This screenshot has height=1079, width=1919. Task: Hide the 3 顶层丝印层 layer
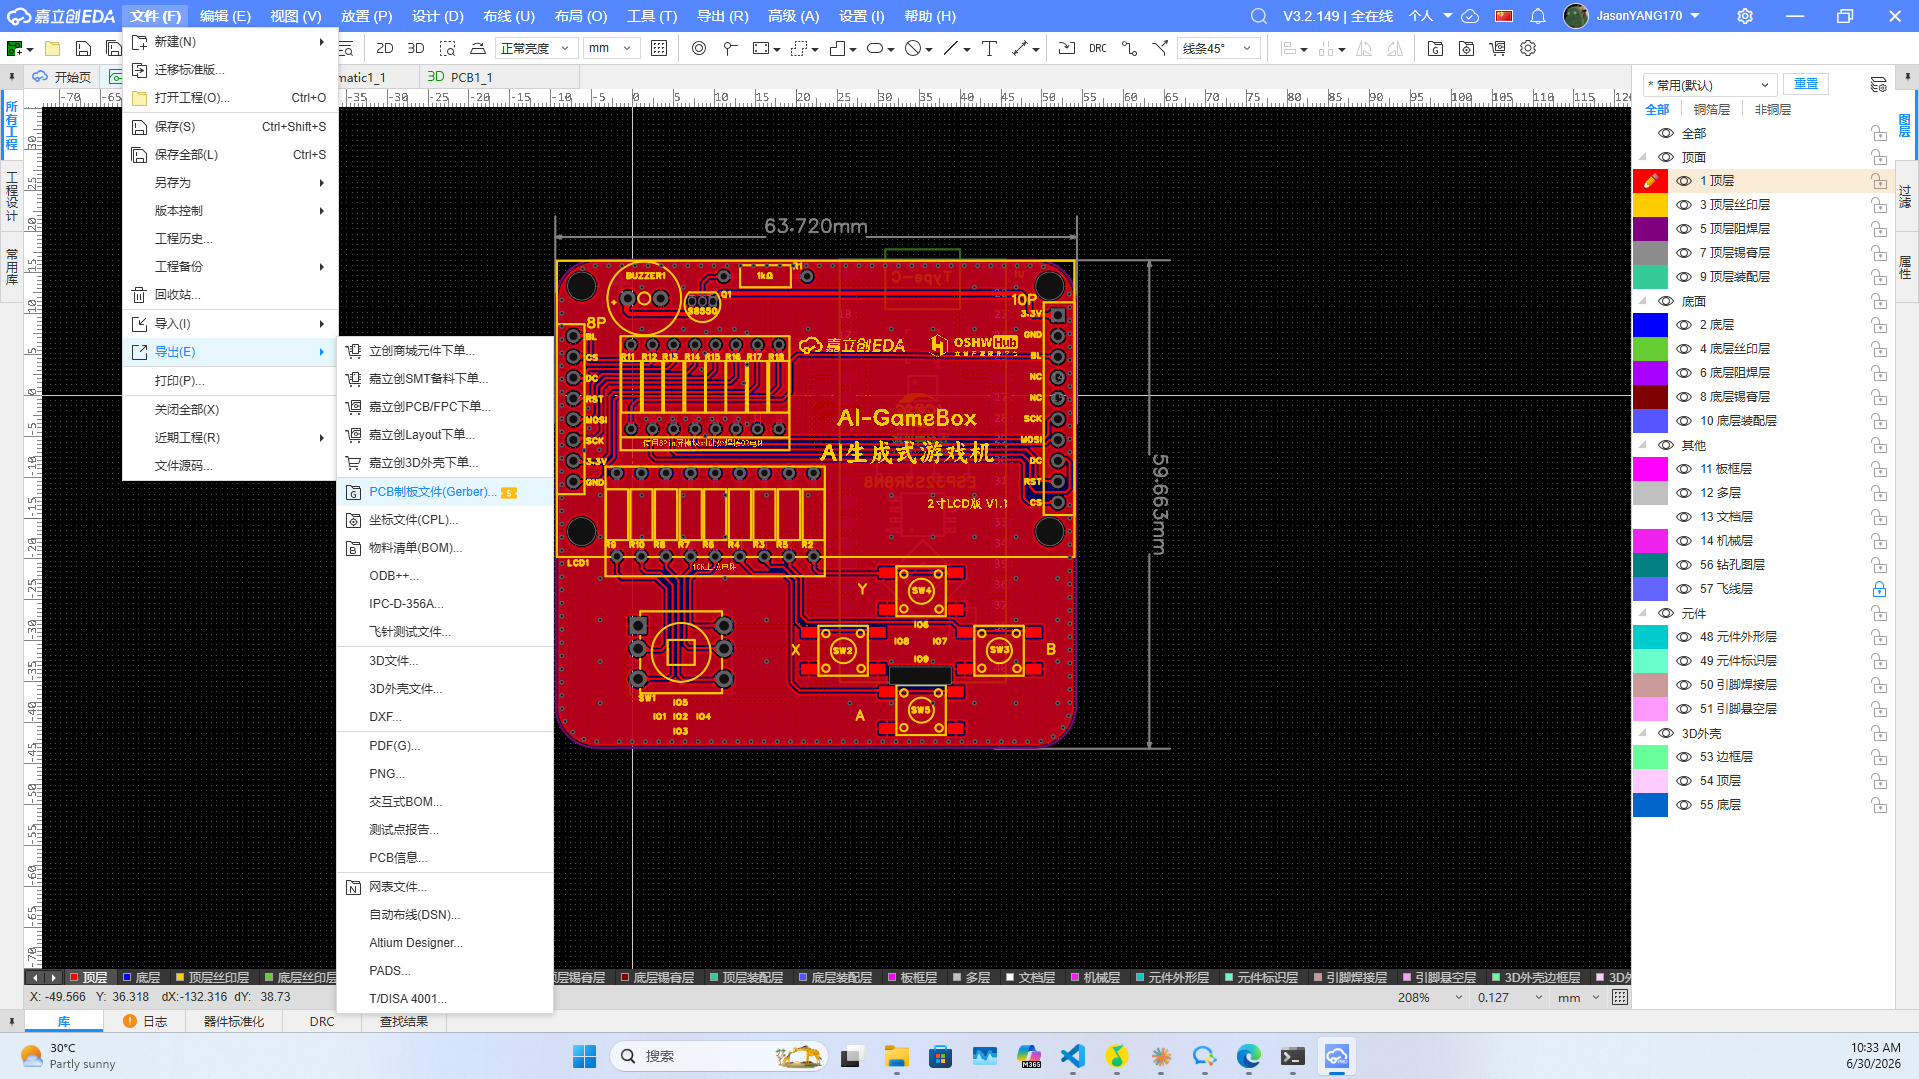click(x=1684, y=205)
